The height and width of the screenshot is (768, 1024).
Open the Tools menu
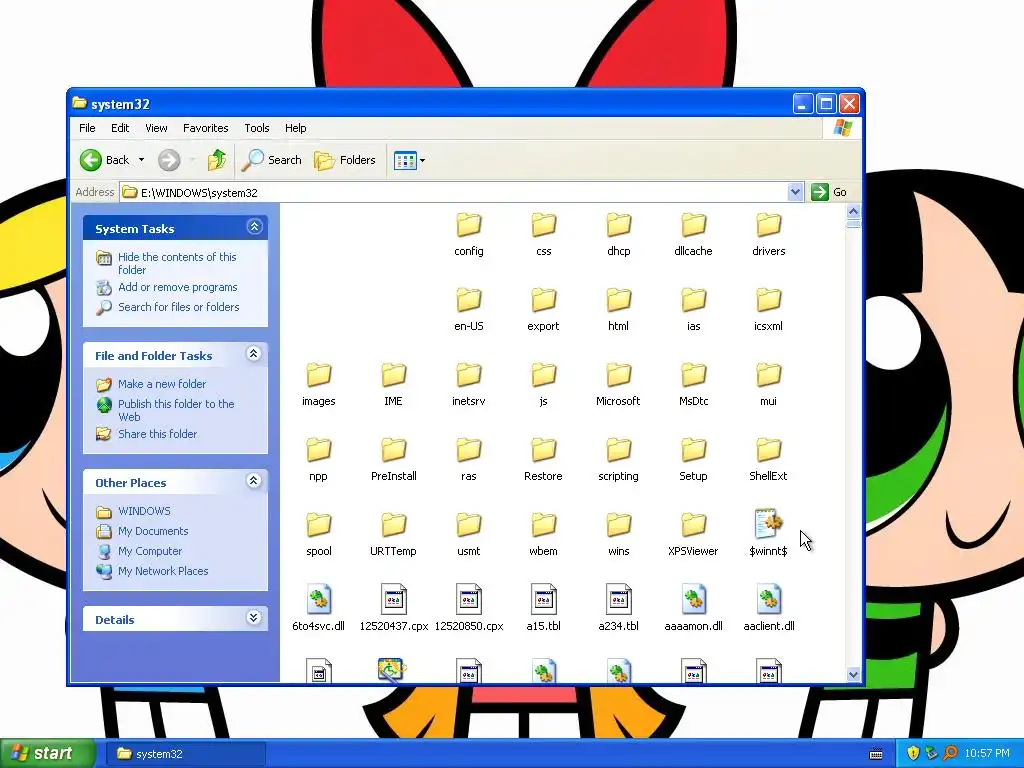click(257, 128)
